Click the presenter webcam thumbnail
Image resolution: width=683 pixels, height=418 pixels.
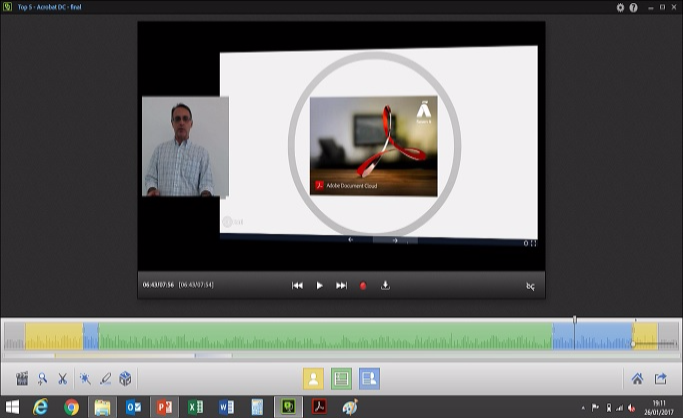click(x=185, y=146)
